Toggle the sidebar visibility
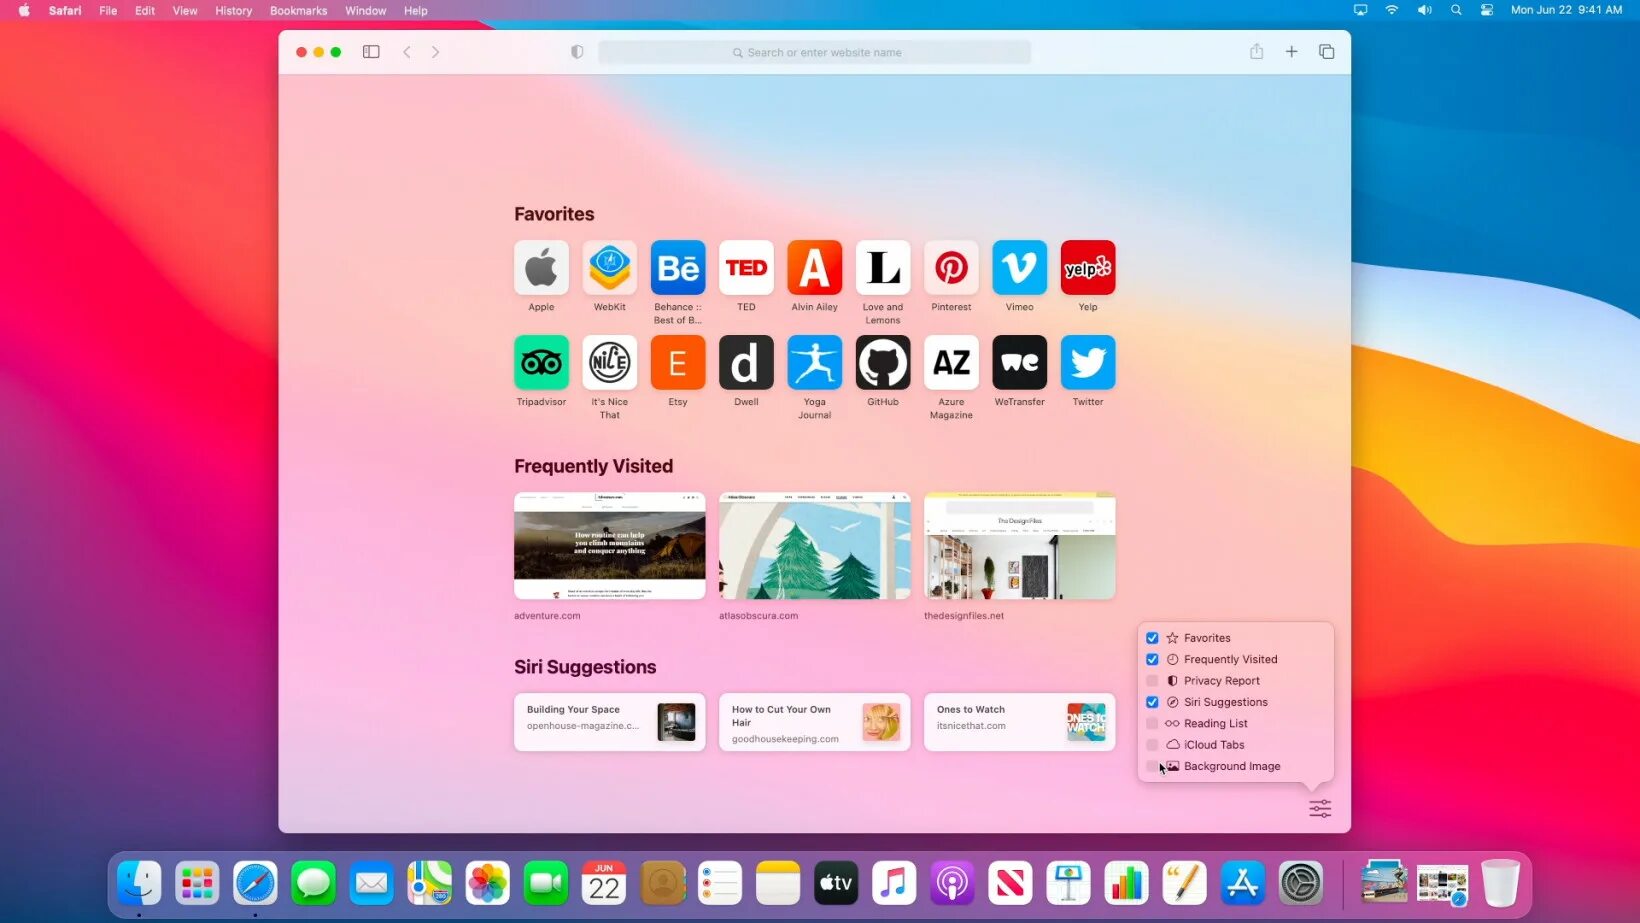This screenshot has width=1640, height=923. pyautogui.click(x=371, y=51)
